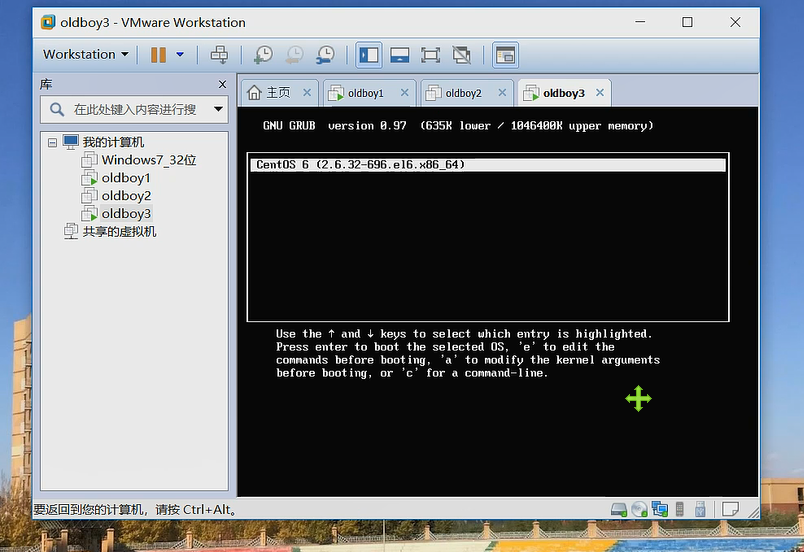
Task: Click the hard disk status icon
Action: click(x=619, y=509)
